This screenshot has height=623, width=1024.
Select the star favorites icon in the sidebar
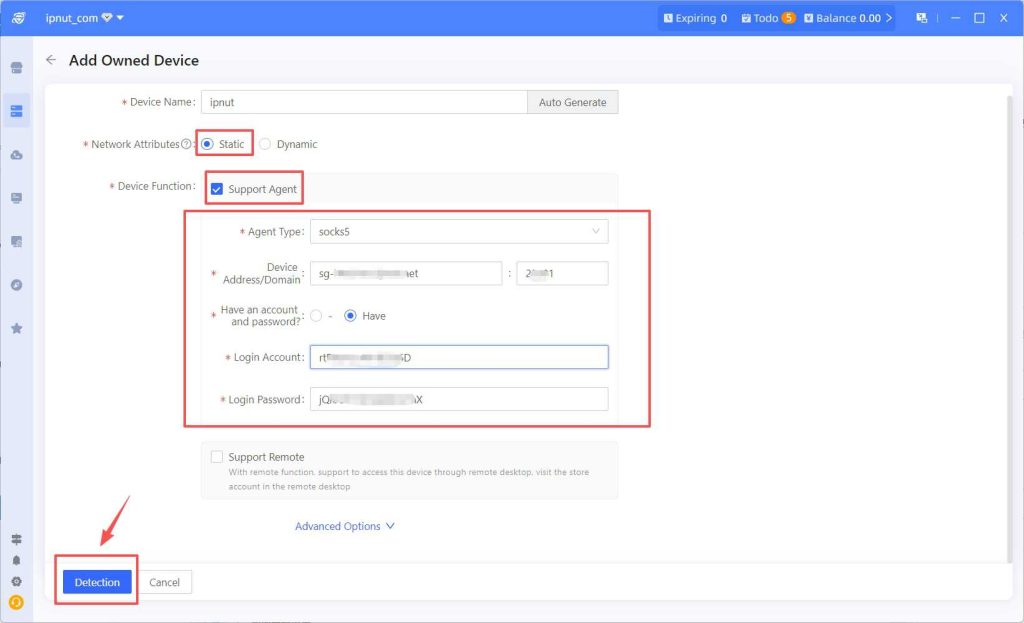(x=16, y=328)
